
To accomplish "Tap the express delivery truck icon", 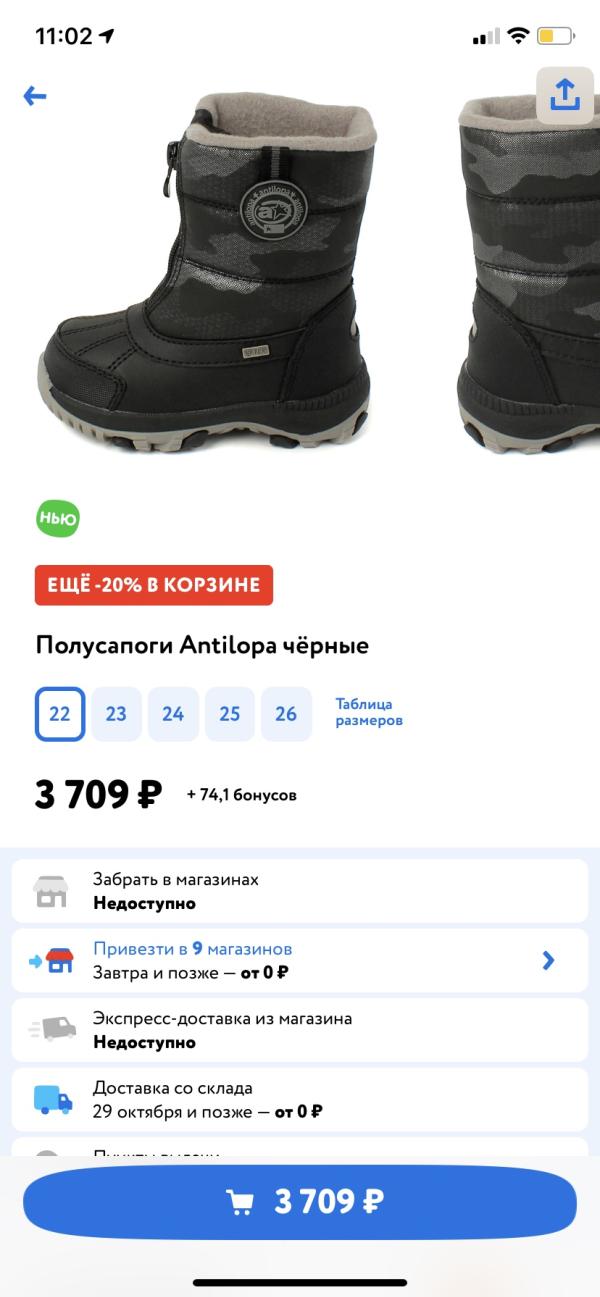I will coord(47,1029).
